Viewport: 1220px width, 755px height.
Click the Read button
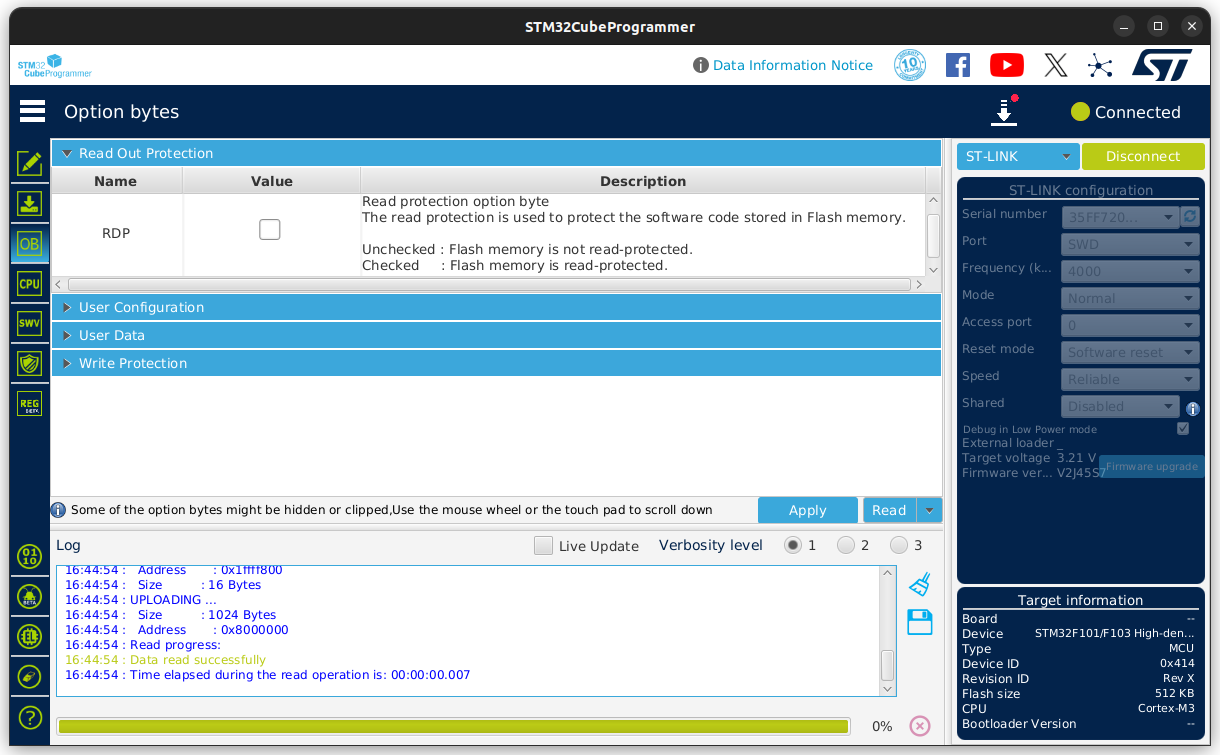[x=889, y=510]
